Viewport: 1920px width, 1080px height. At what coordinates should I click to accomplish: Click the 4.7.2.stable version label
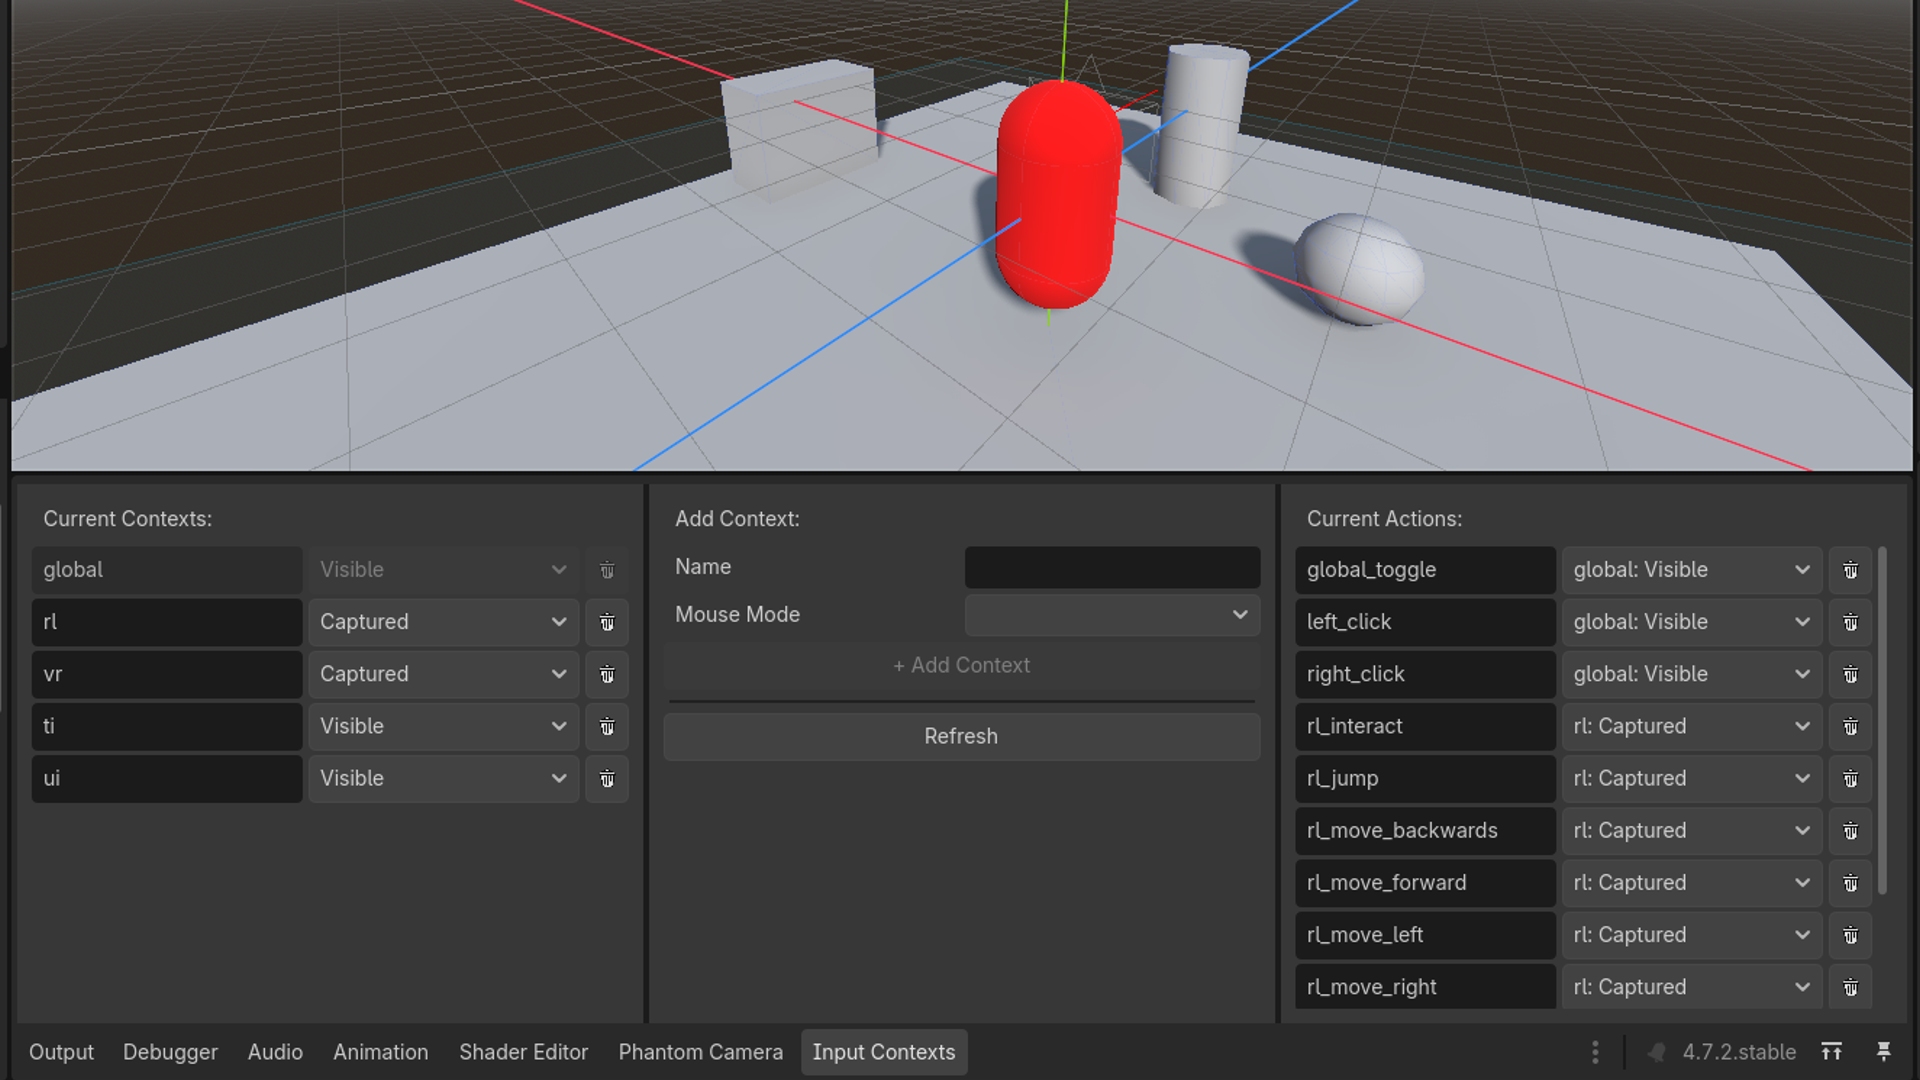(x=1738, y=1052)
